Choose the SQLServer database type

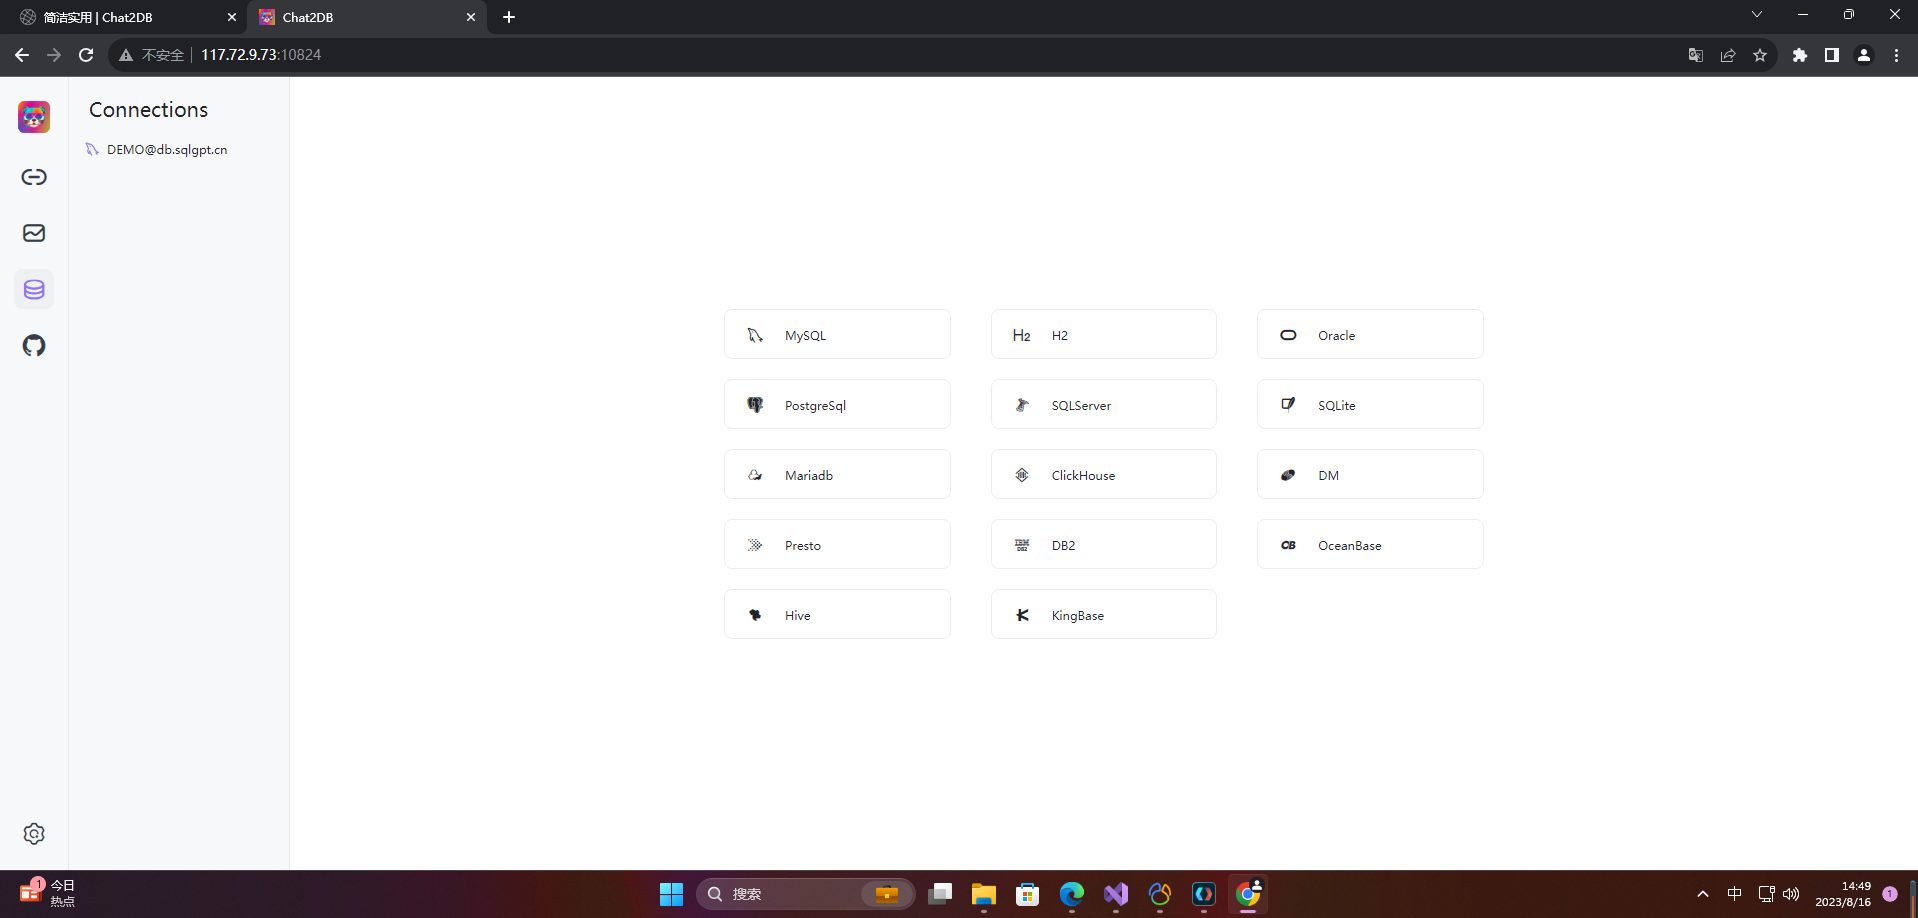pos(1104,405)
